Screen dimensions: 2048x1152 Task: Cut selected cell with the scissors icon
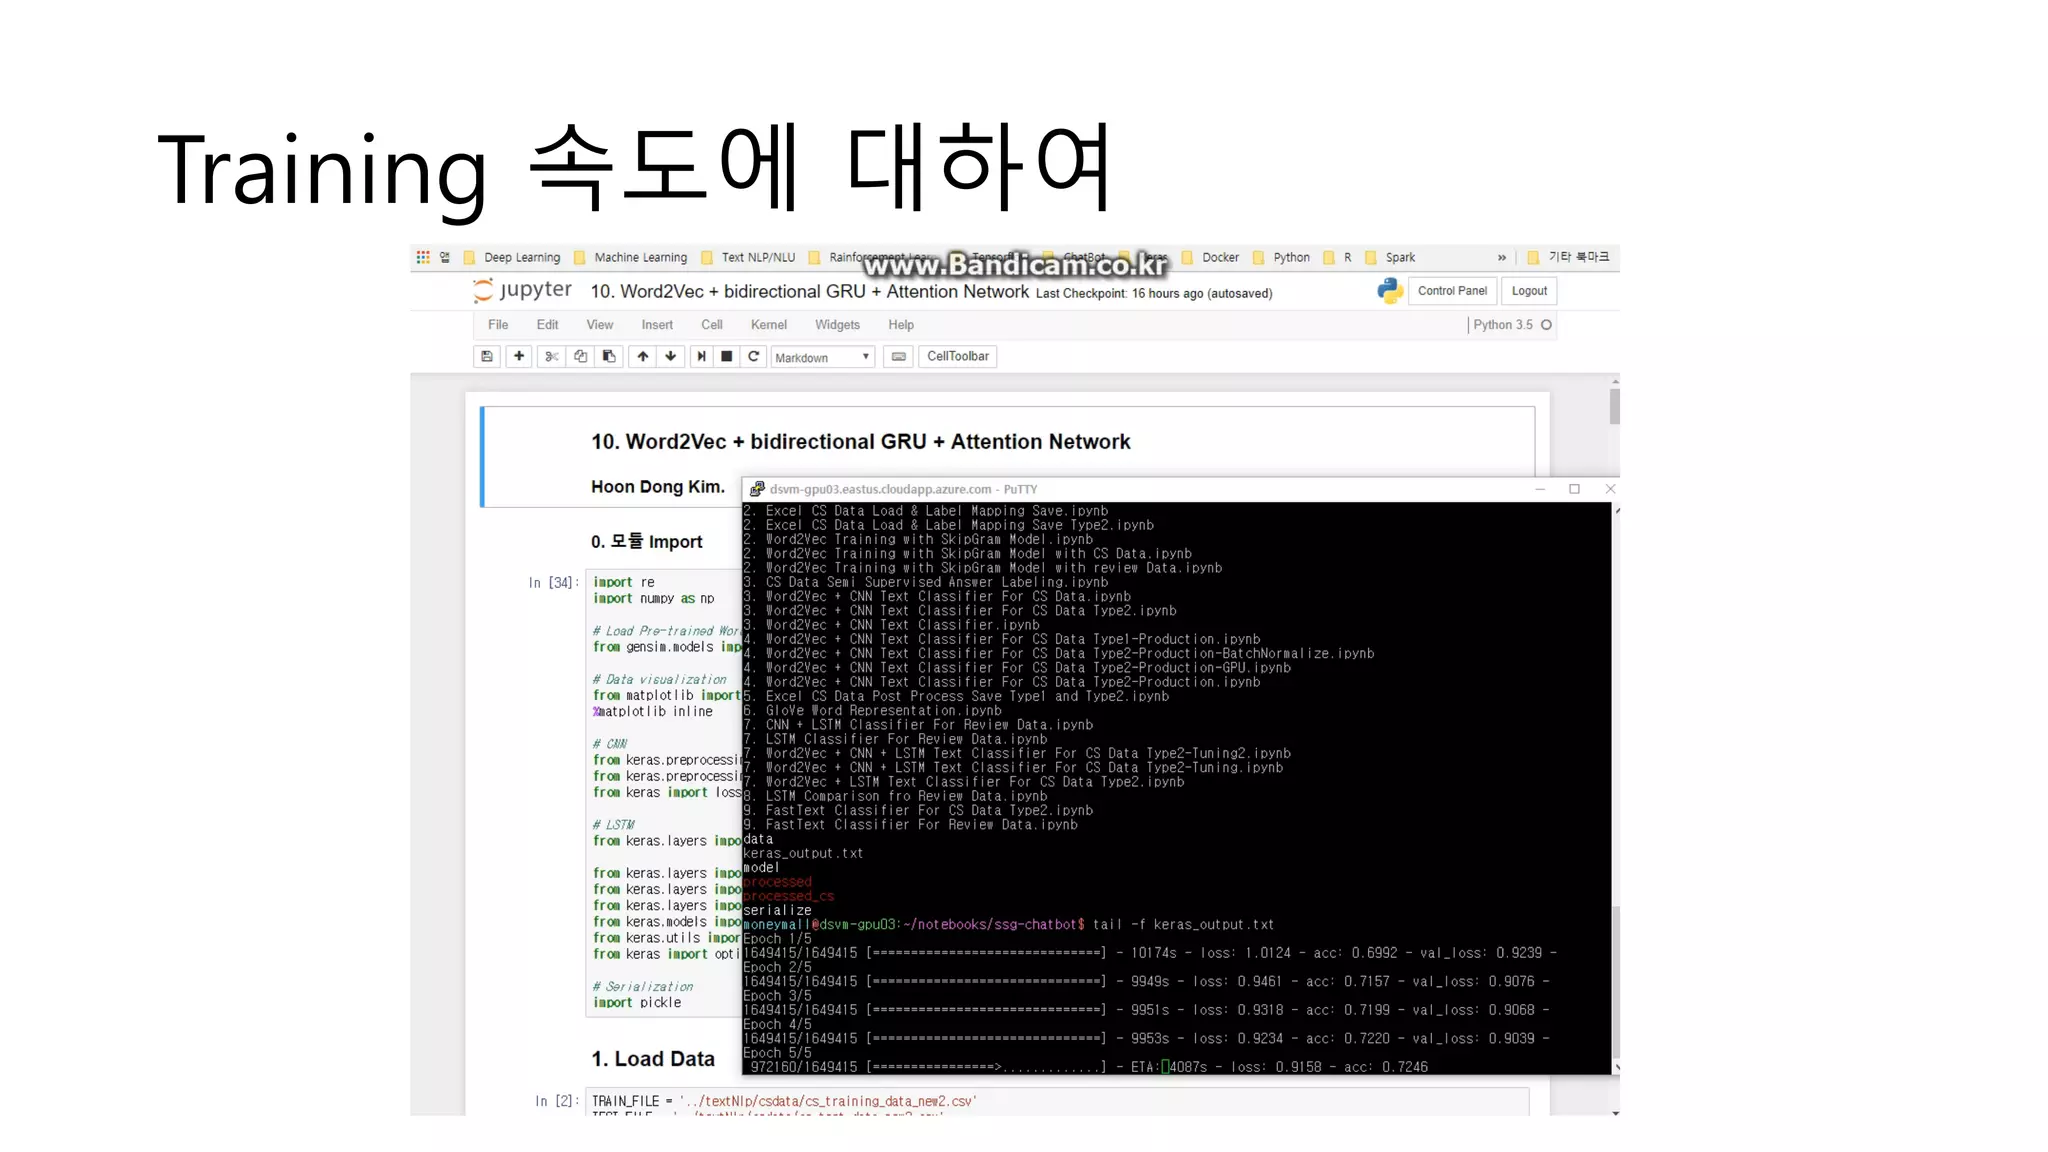(551, 356)
